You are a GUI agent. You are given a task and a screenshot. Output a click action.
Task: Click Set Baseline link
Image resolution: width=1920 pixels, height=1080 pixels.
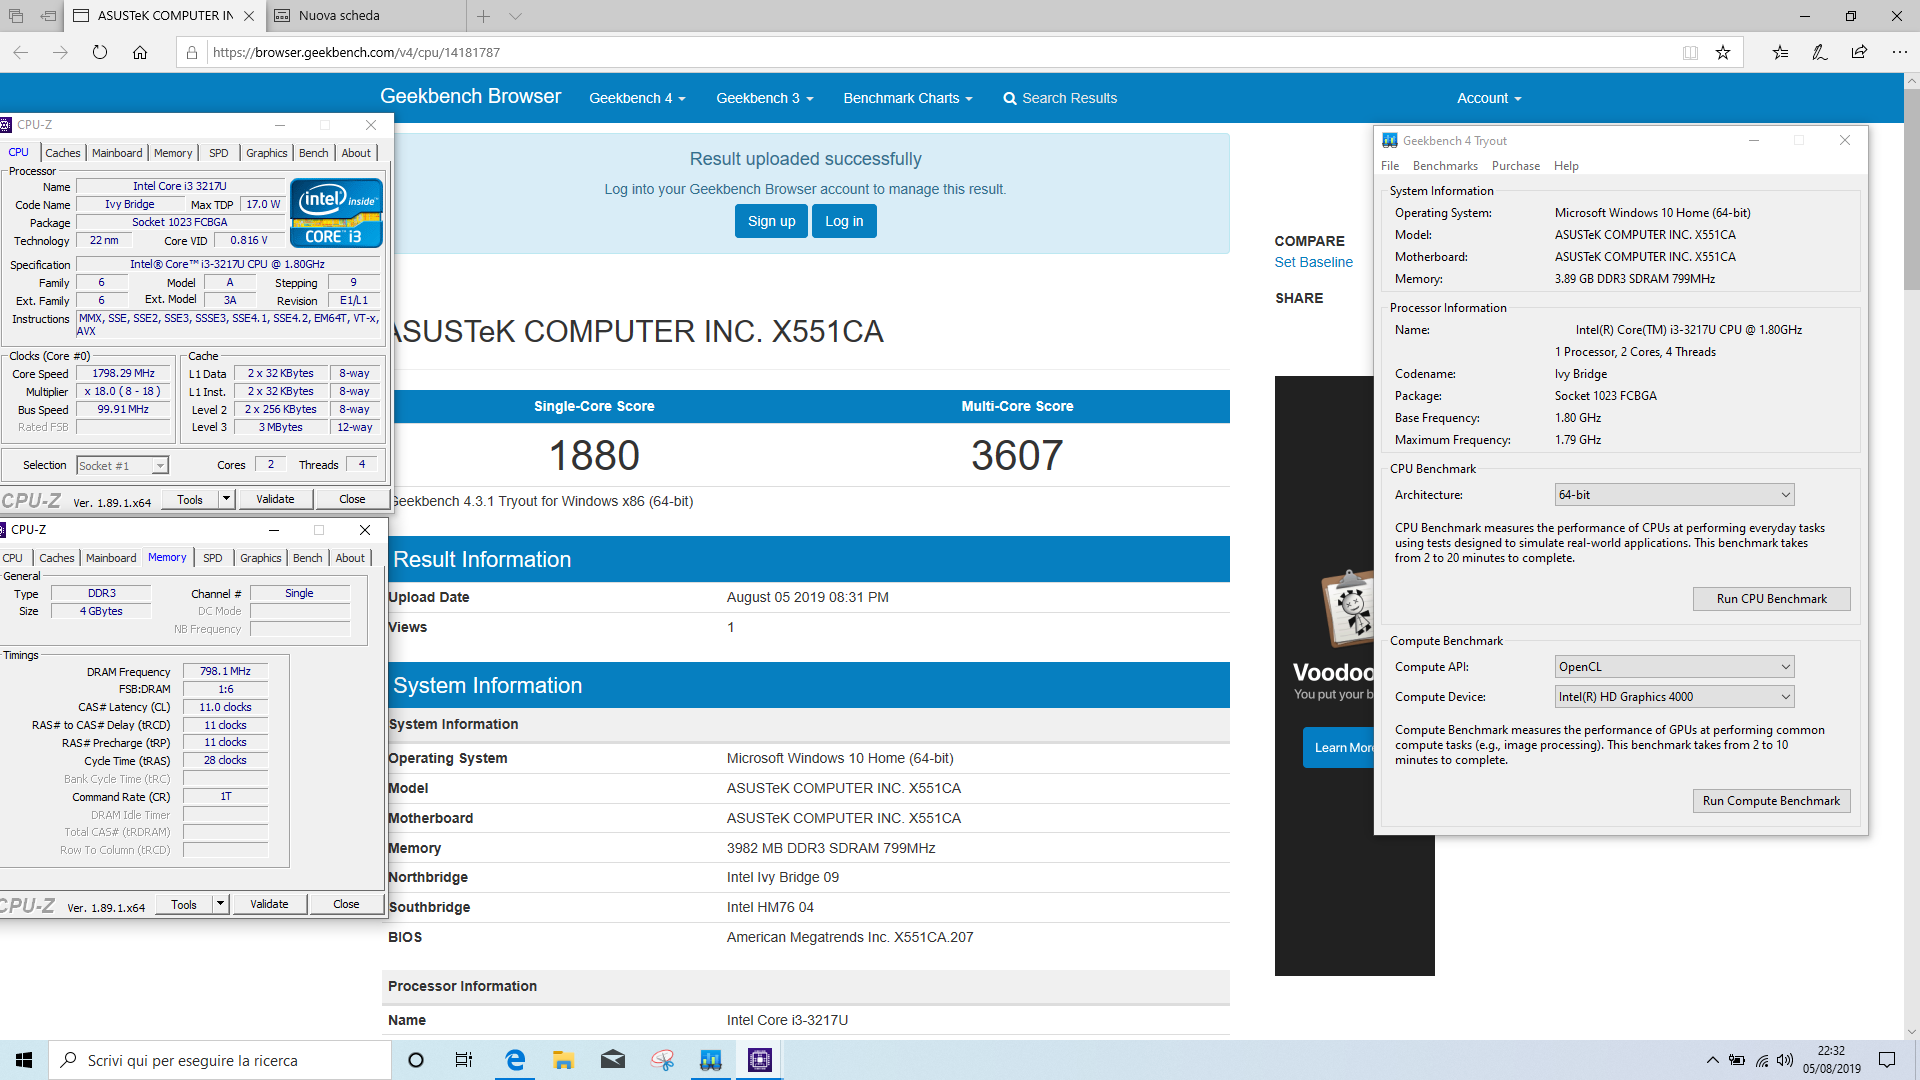pyautogui.click(x=1313, y=262)
